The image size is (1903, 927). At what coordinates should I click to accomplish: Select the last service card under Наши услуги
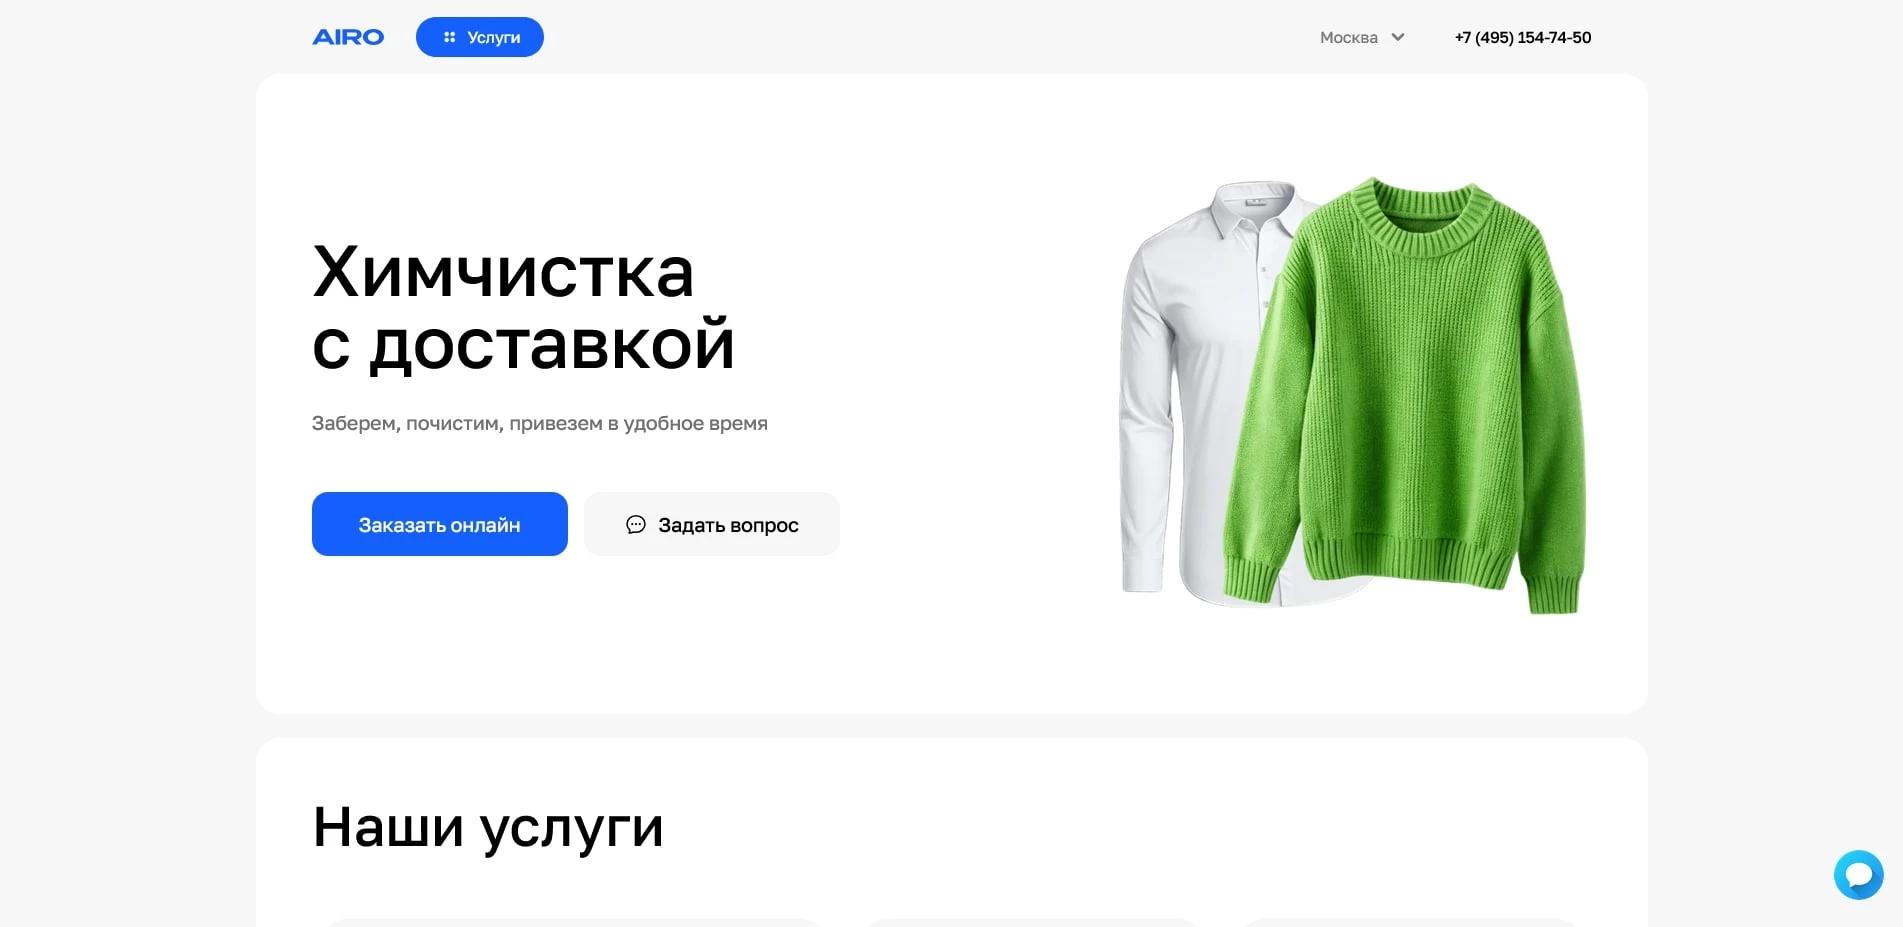click(x=1409, y=922)
